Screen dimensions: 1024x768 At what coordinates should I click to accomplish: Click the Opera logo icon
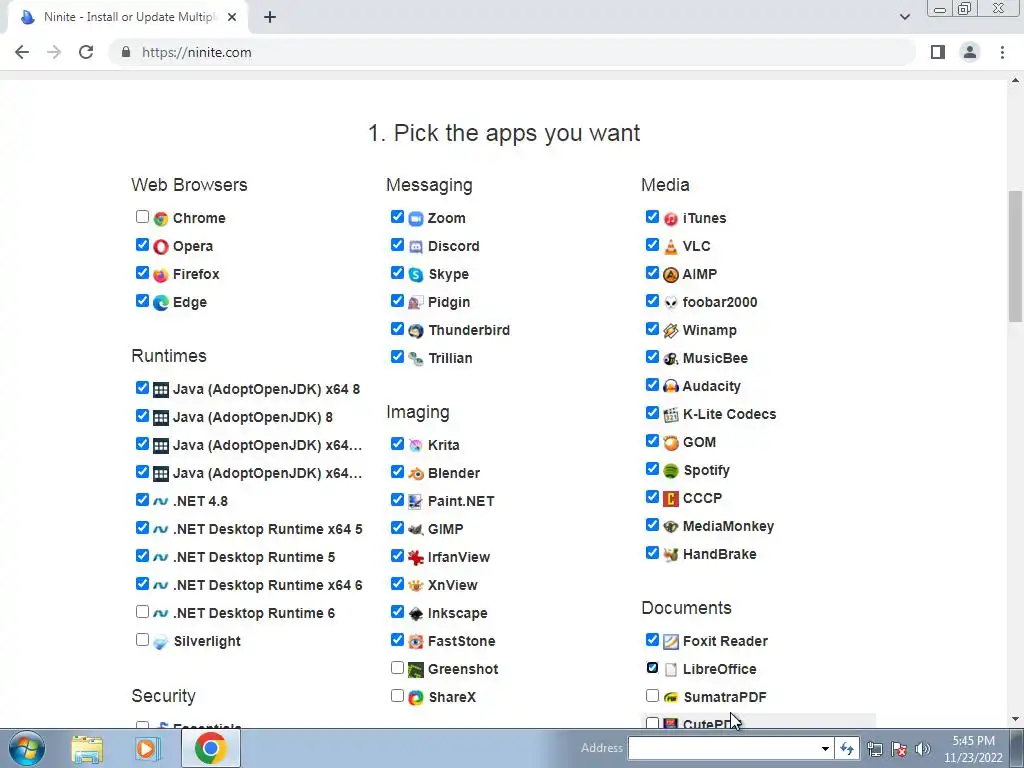[161, 246]
